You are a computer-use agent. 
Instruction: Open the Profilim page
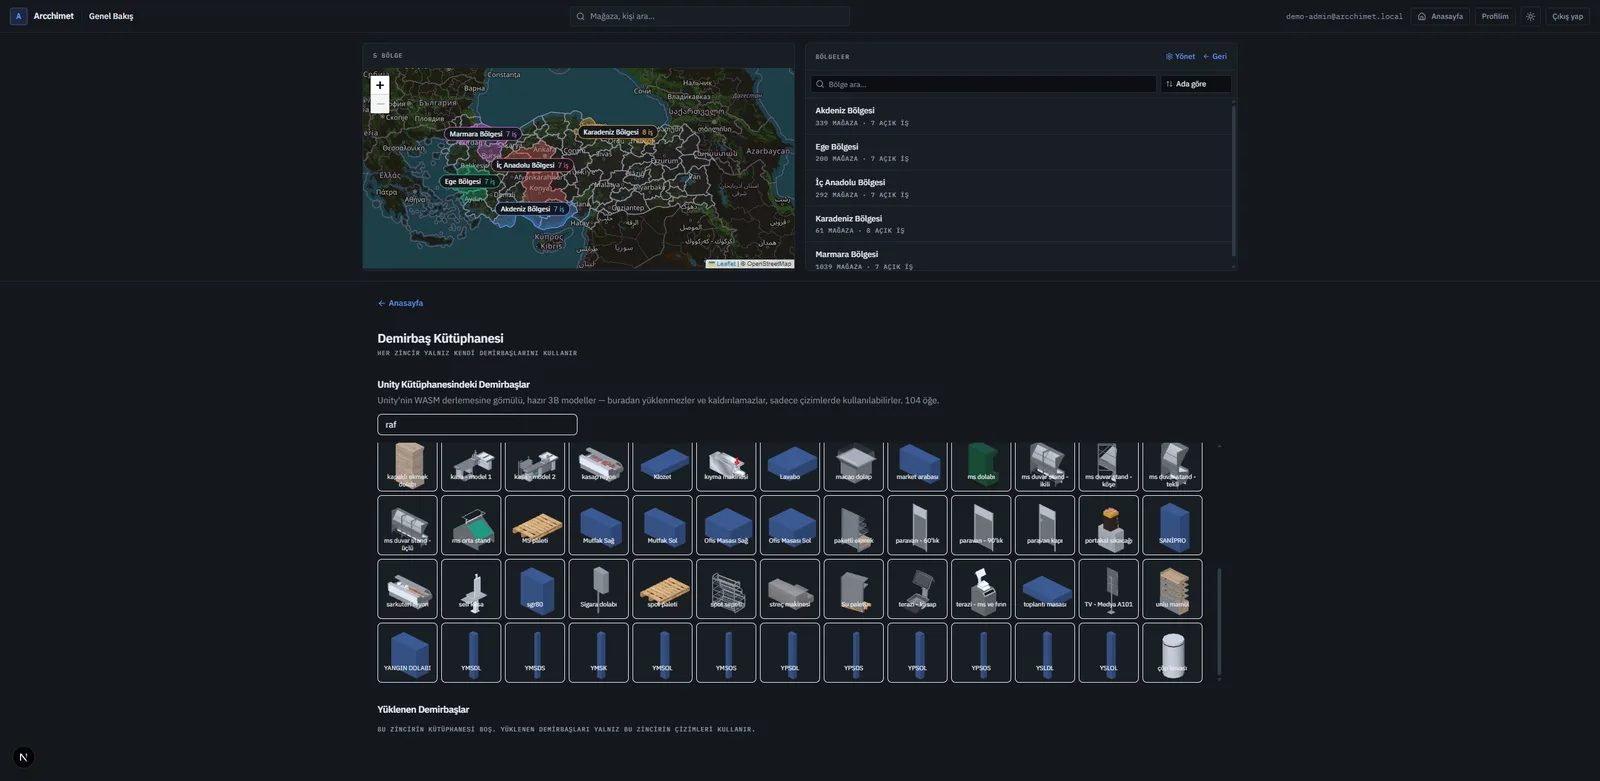click(1495, 16)
